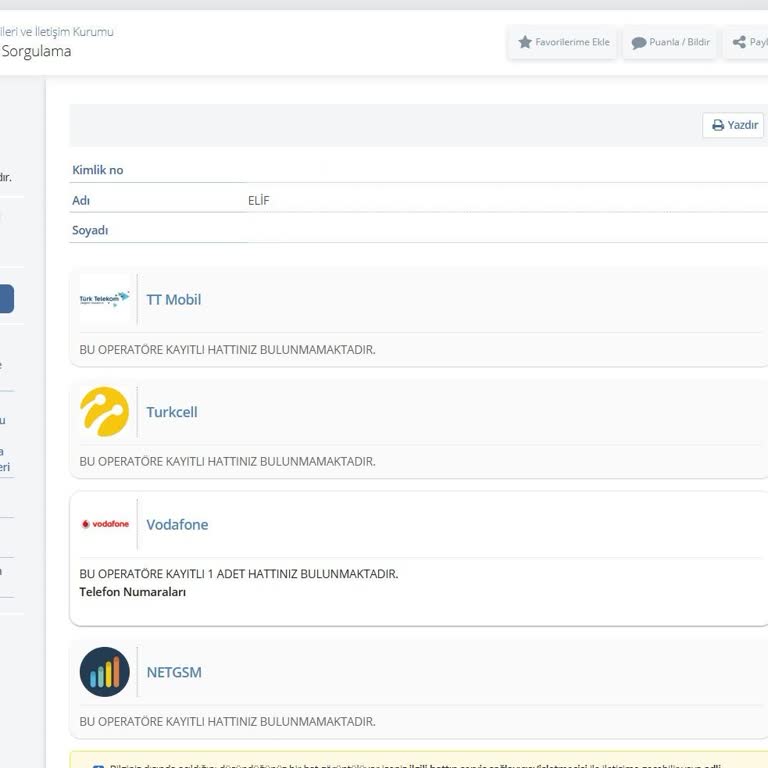Add page via Favorilerime Ekle button

coord(562,43)
